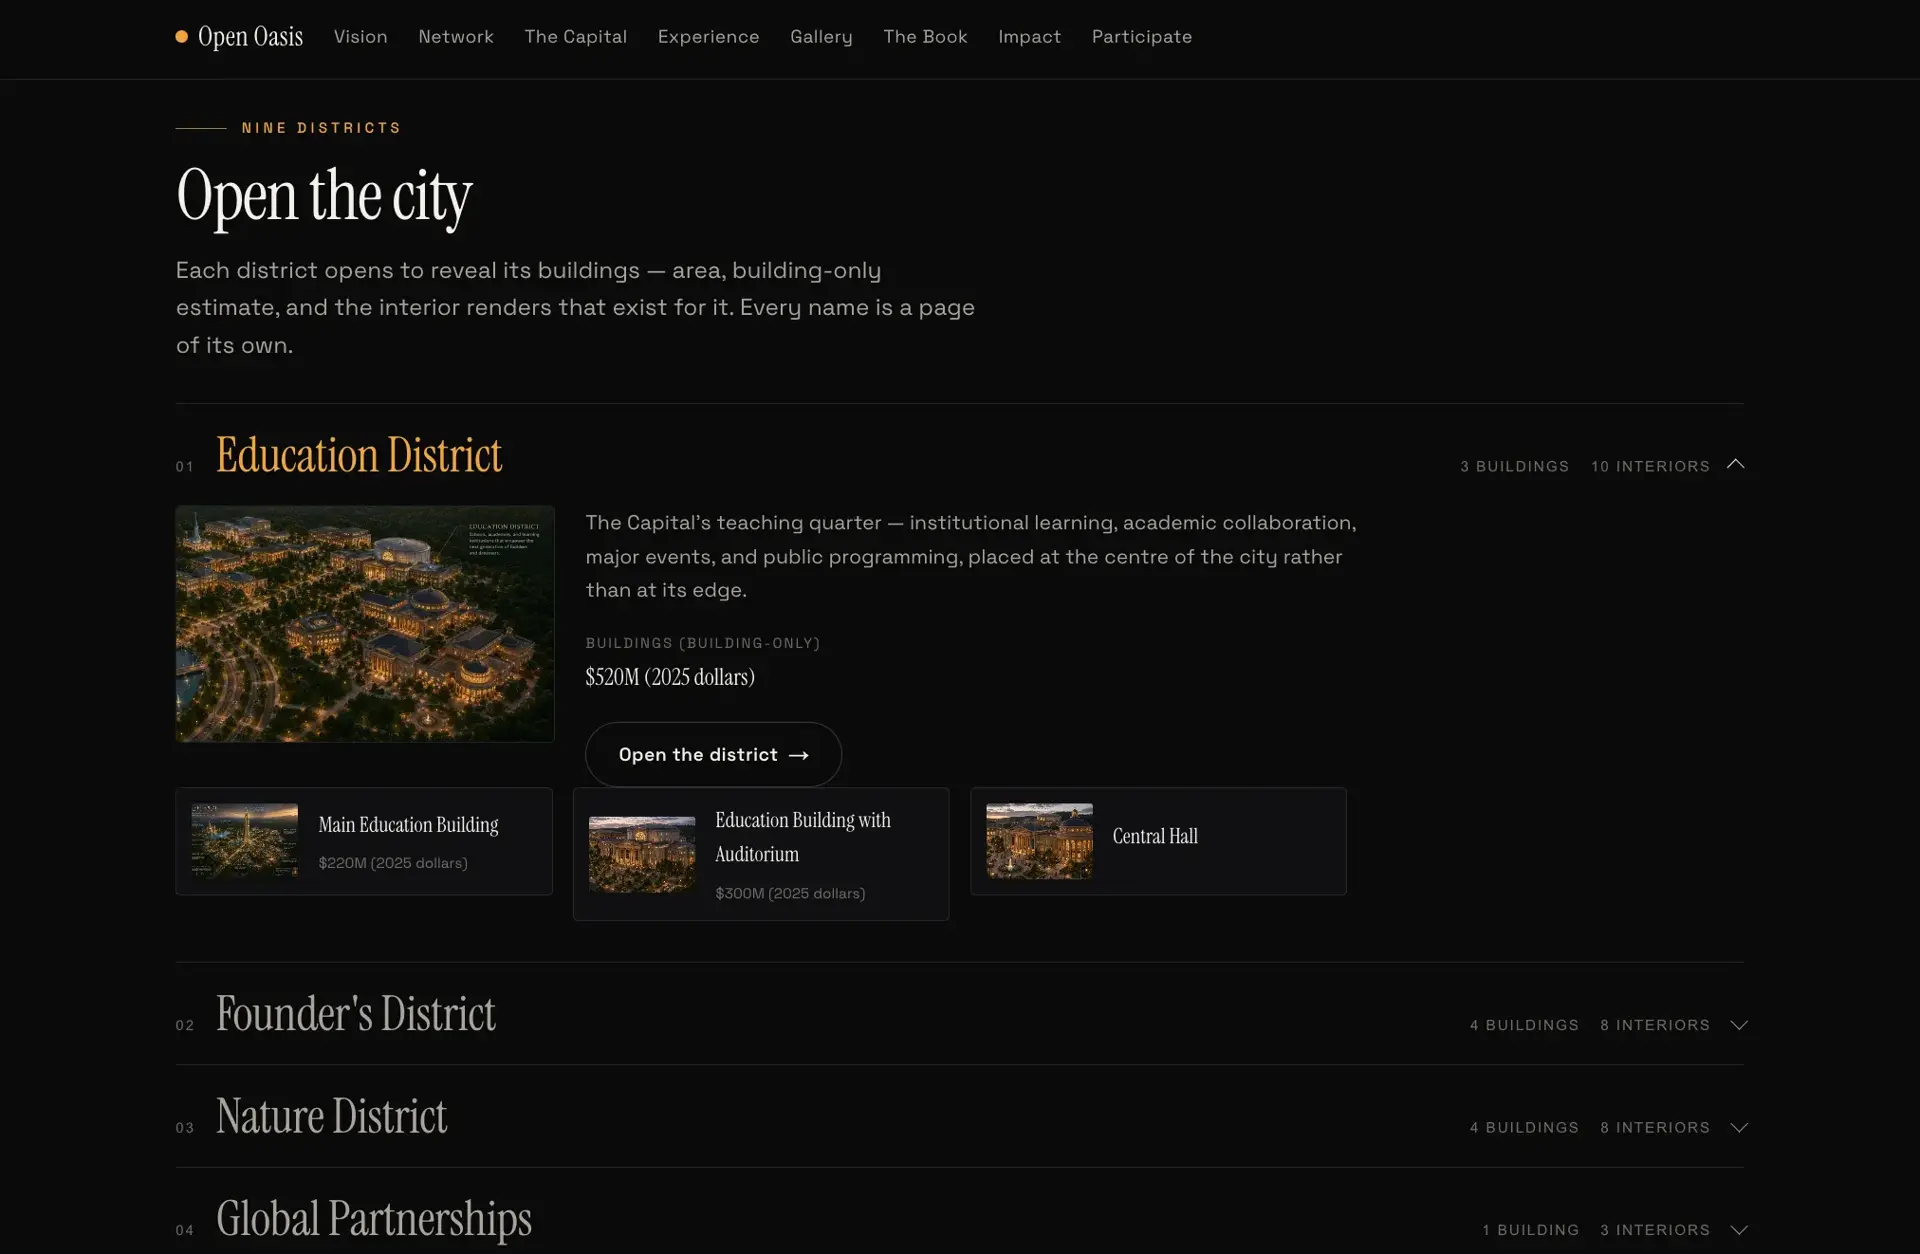
Task: Click "10 INTERIORS" label
Action: [x=1650, y=467]
